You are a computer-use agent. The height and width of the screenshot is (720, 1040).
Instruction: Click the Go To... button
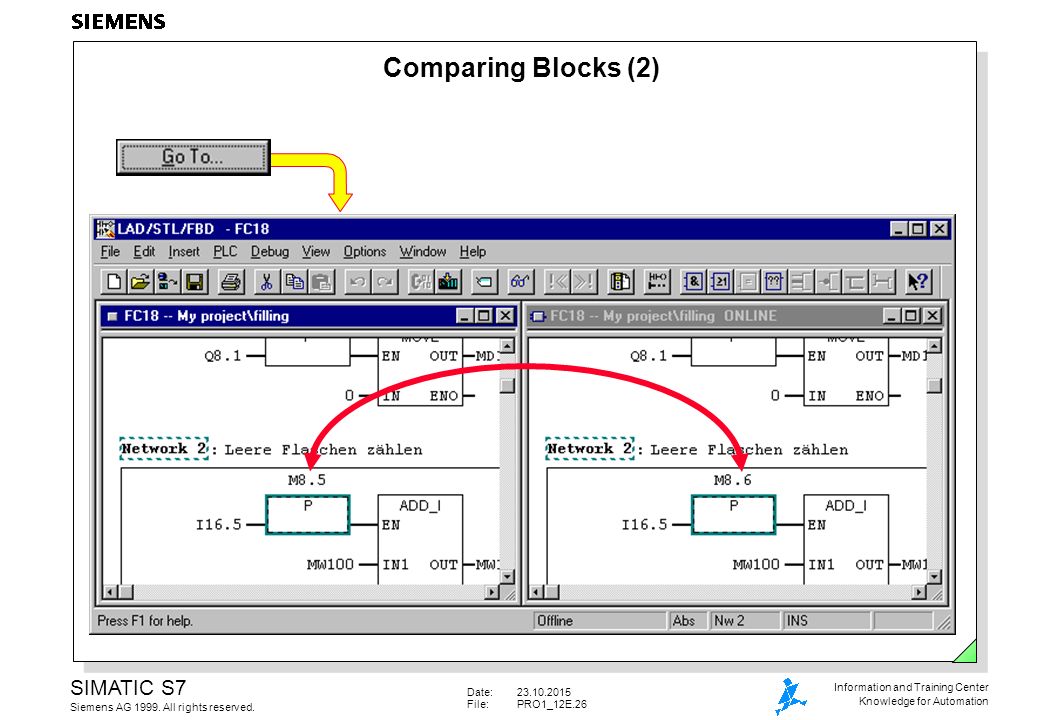(193, 157)
